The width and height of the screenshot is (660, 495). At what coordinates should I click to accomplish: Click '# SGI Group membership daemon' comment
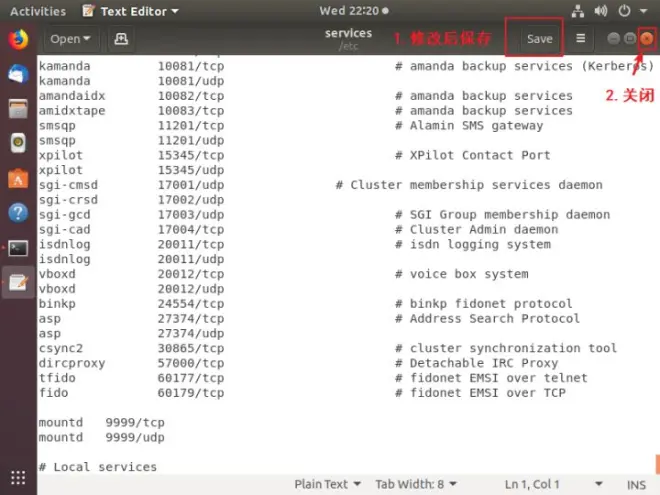point(503,215)
